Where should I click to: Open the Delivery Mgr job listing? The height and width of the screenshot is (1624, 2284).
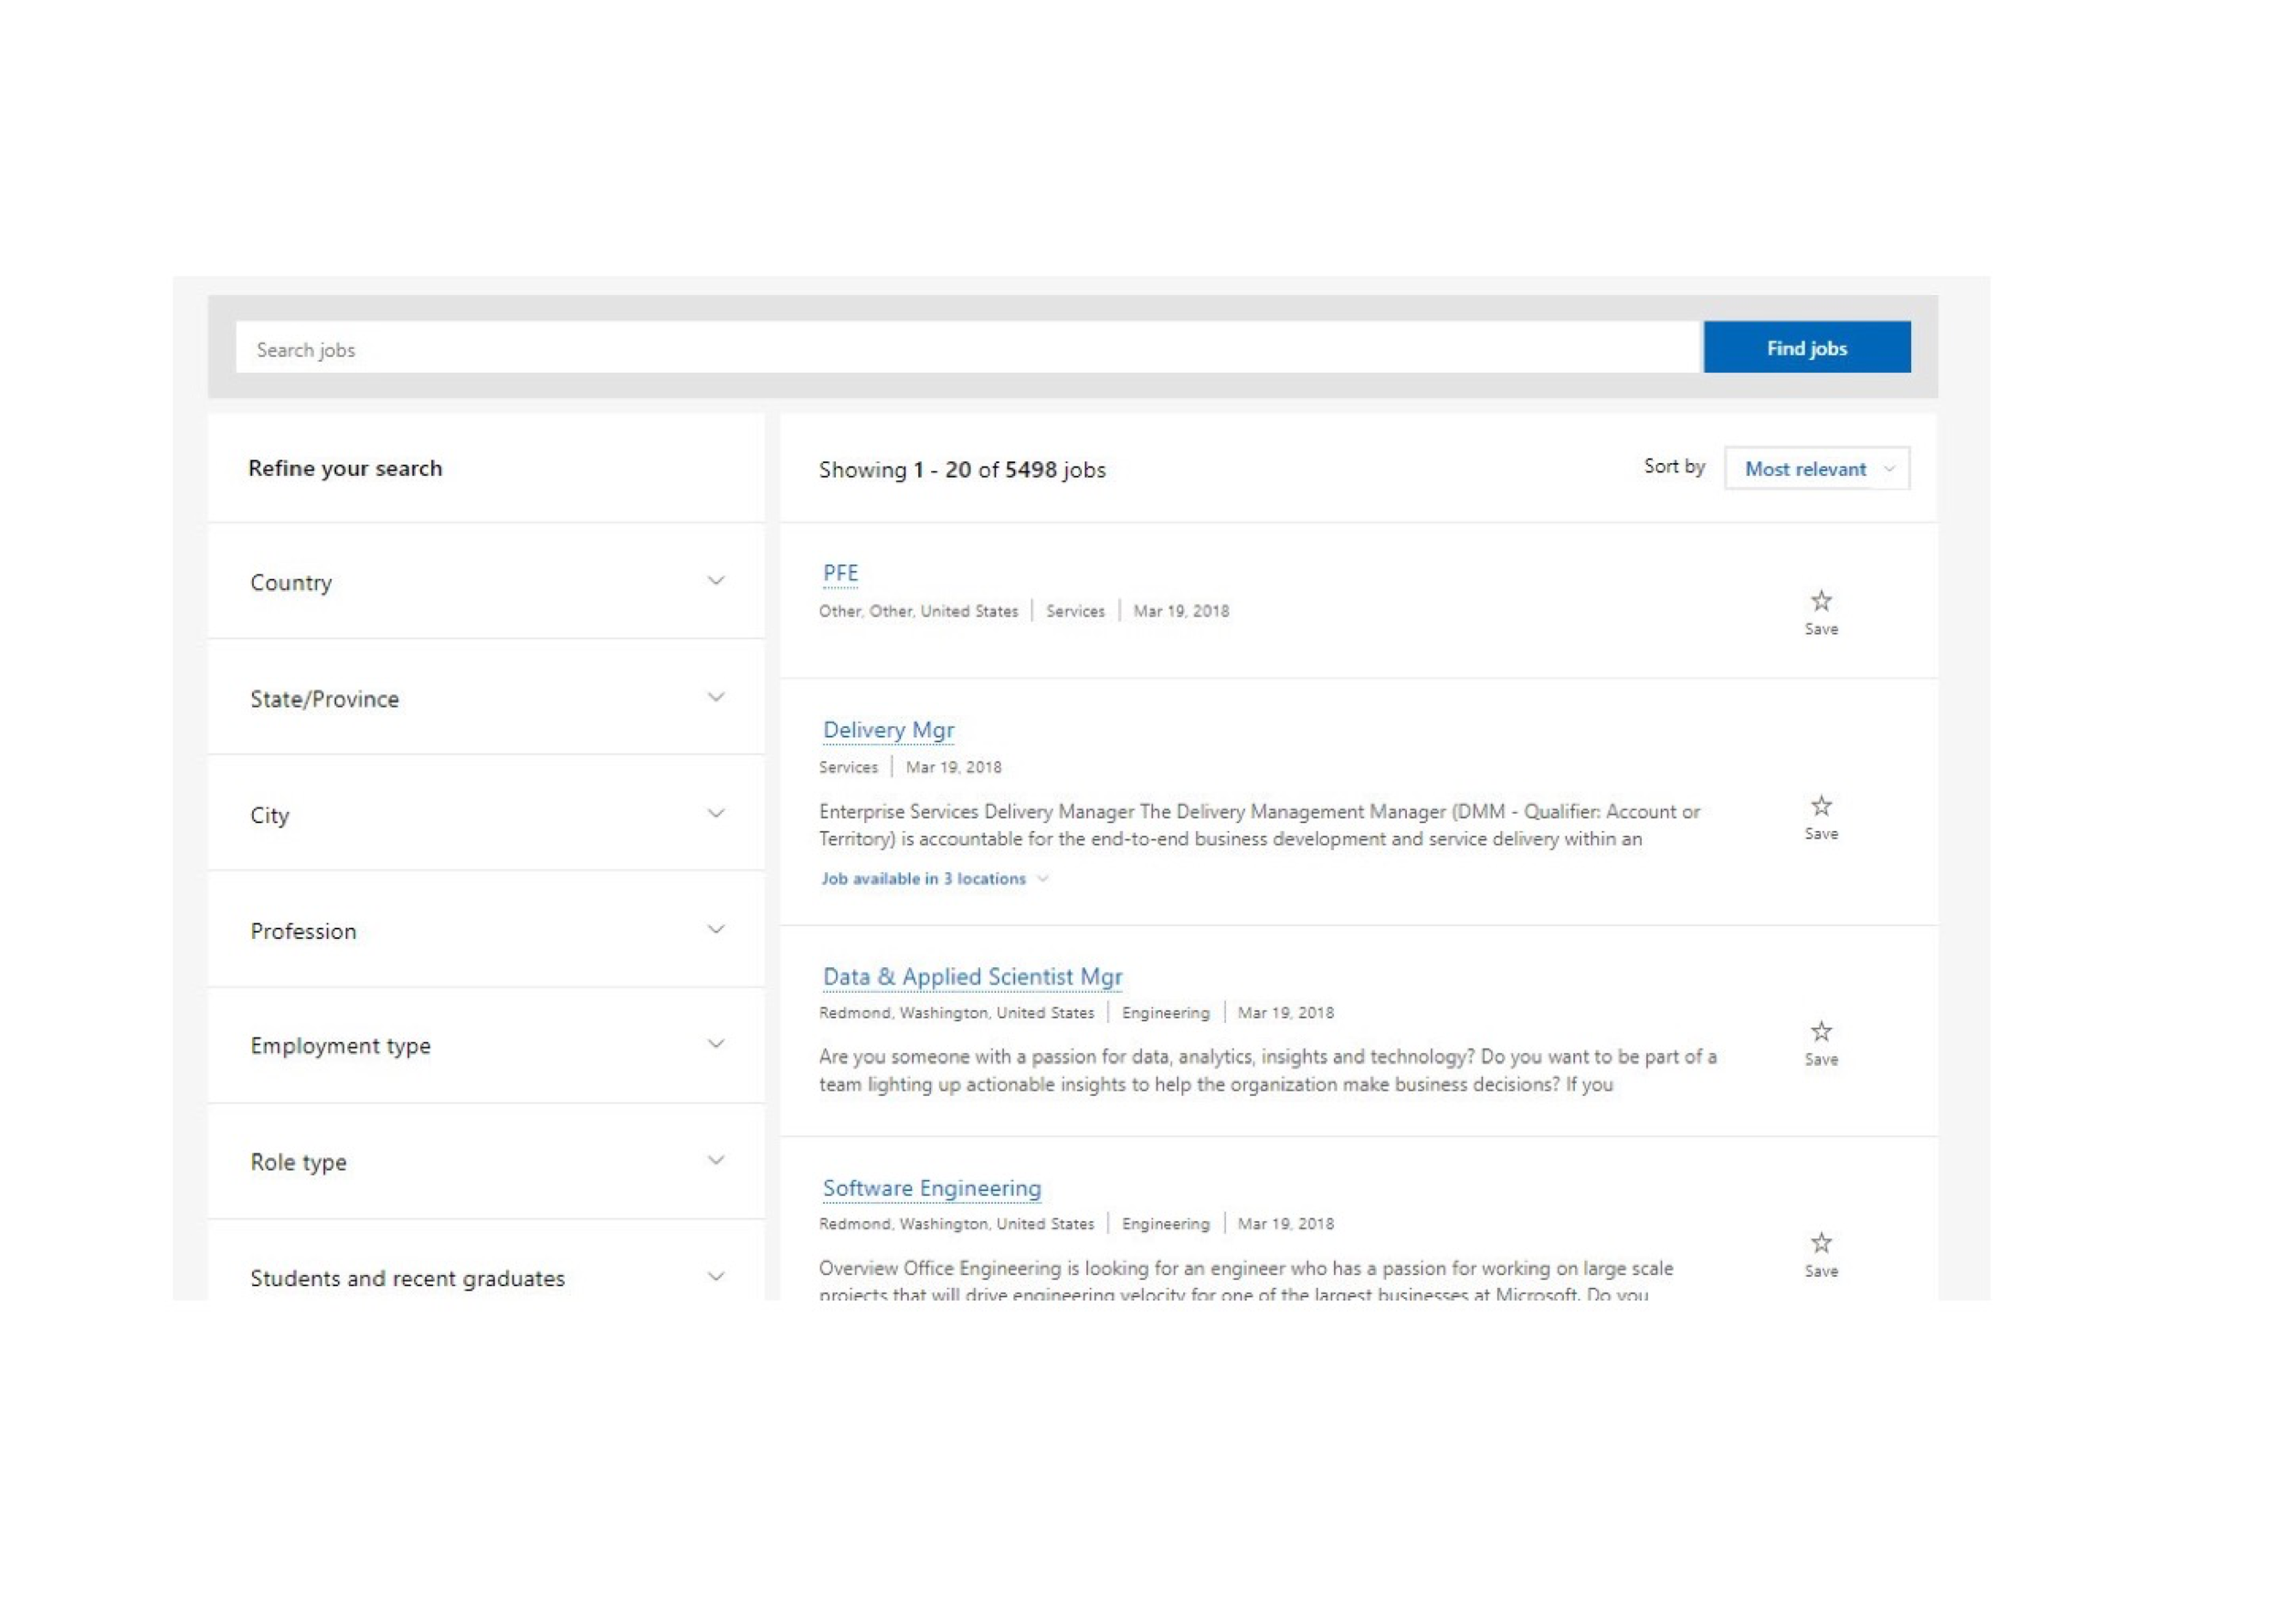888,730
